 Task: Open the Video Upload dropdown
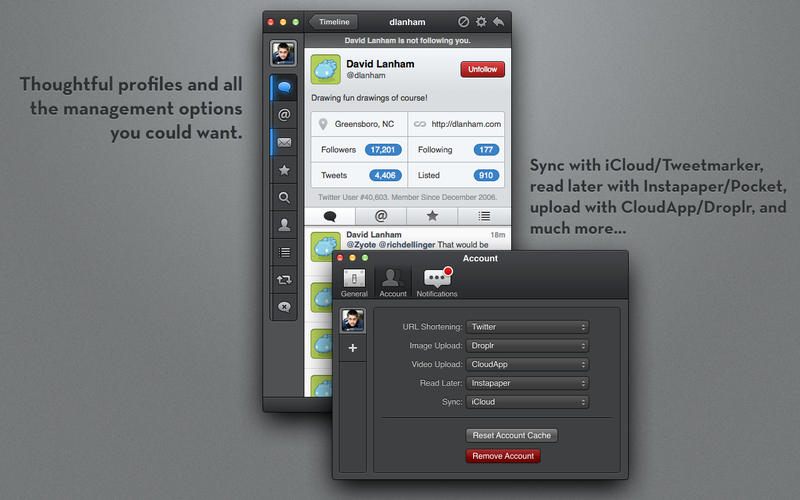(x=528, y=364)
